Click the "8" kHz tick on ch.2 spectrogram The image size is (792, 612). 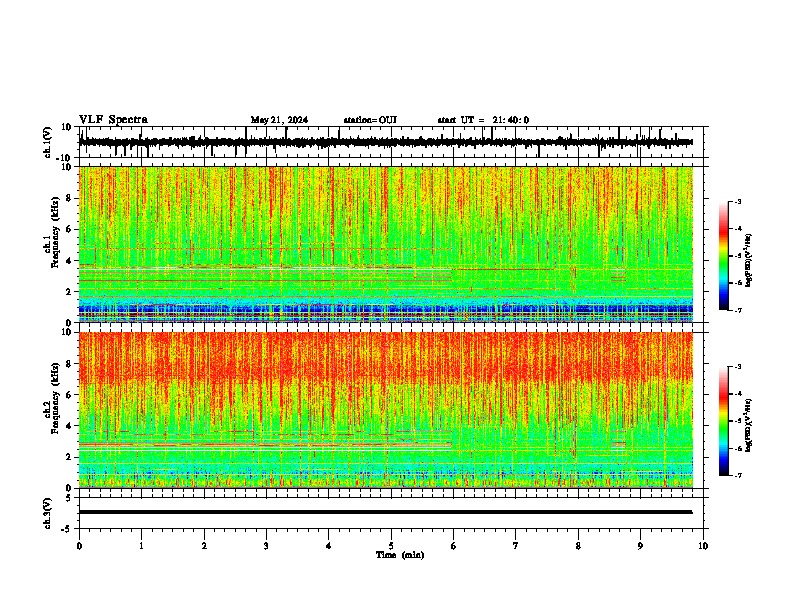pyautogui.click(x=70, y=364)
